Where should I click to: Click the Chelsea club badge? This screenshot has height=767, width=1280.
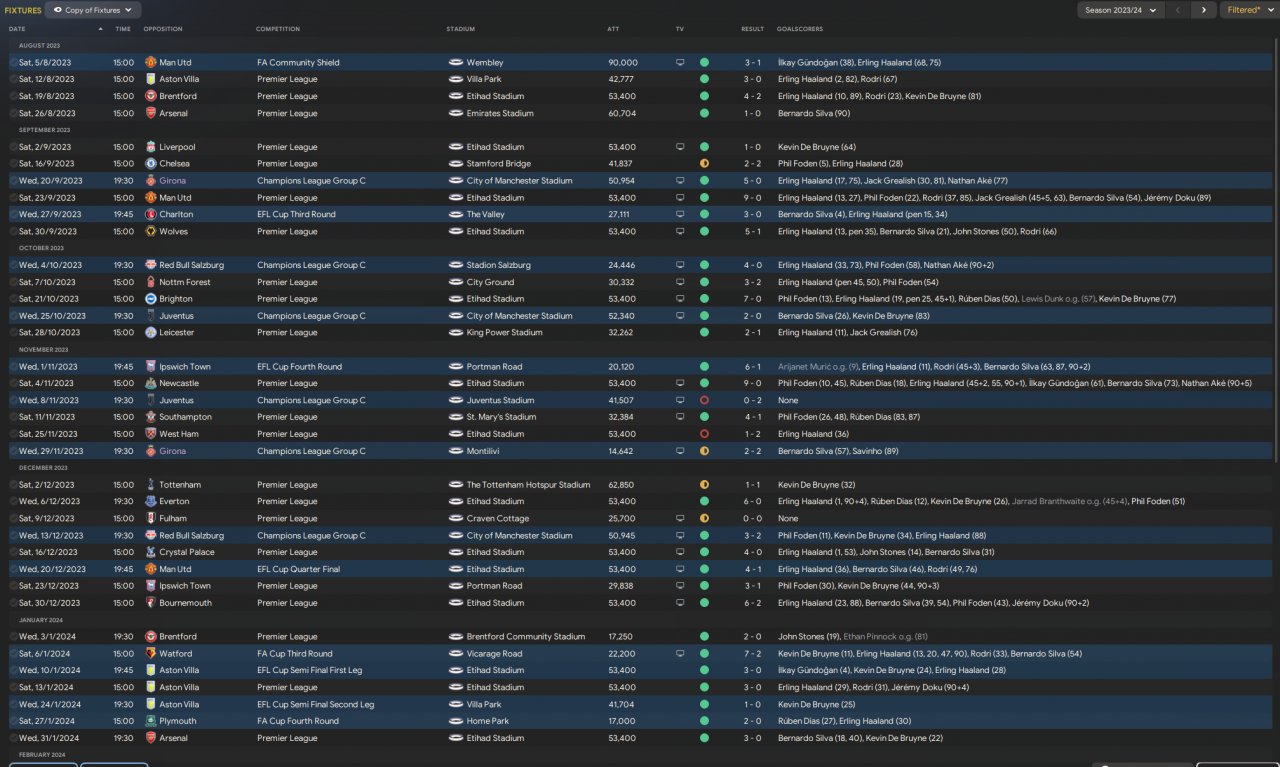pyautogui.click(x=151, y=164)
